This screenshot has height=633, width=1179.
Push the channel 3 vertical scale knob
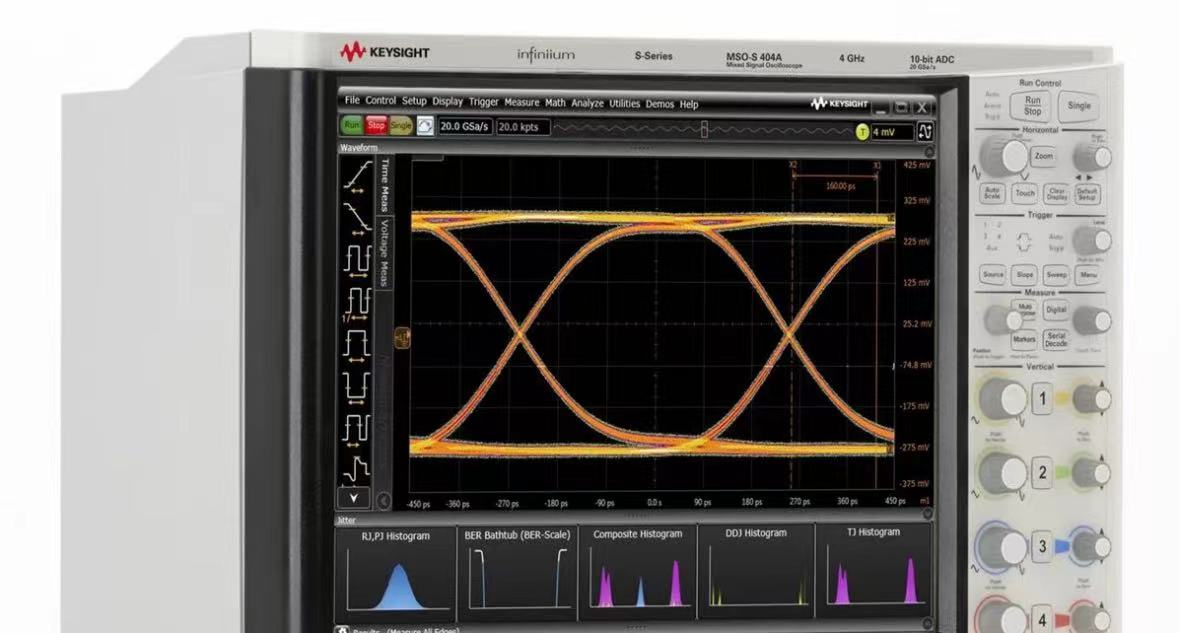coord(1002,547)
